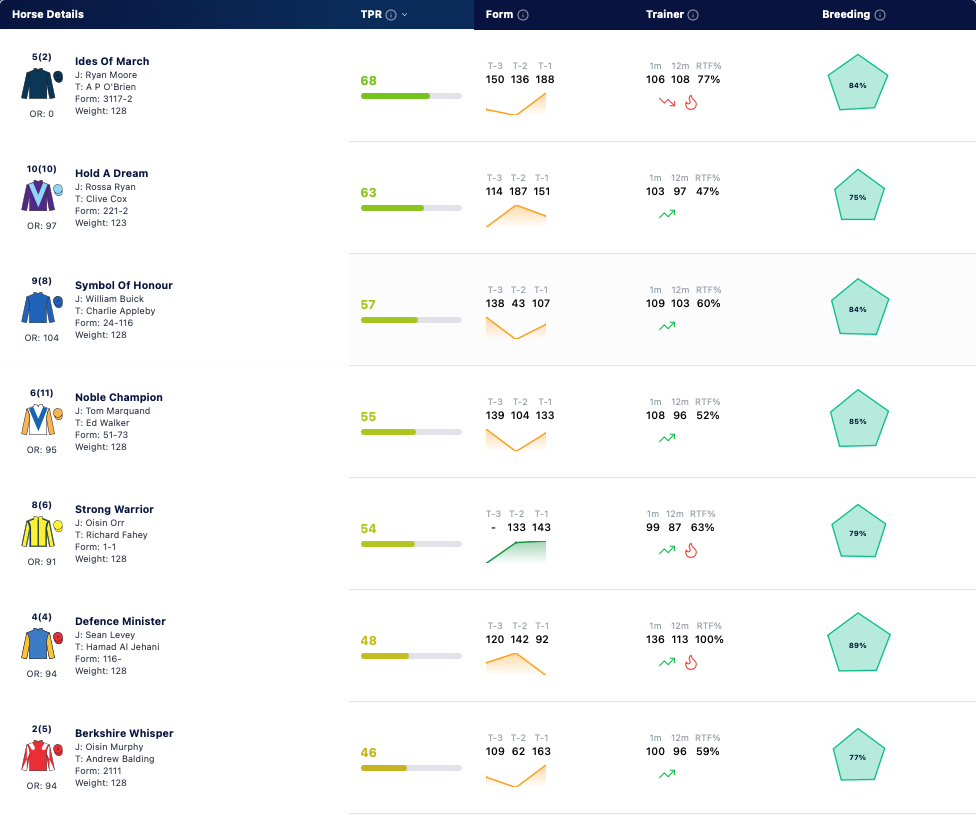Open the Symbol Of Honour horse link
The height and width of the screenshot is (815, 976).
click(x=124, y=285)
